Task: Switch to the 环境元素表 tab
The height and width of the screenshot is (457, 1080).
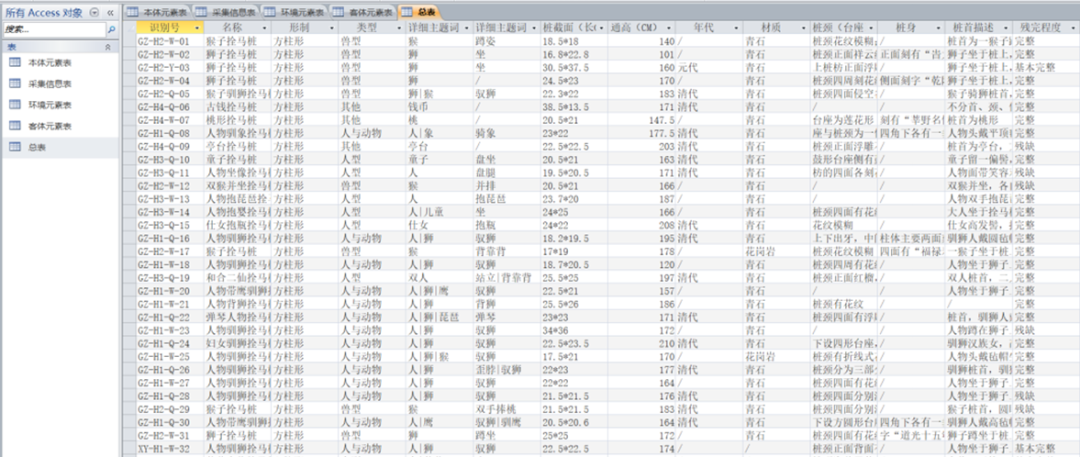Action: 299,11
